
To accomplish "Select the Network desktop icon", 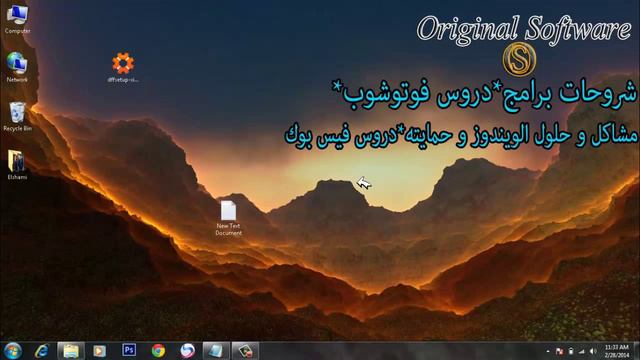I will pos(17,67).
